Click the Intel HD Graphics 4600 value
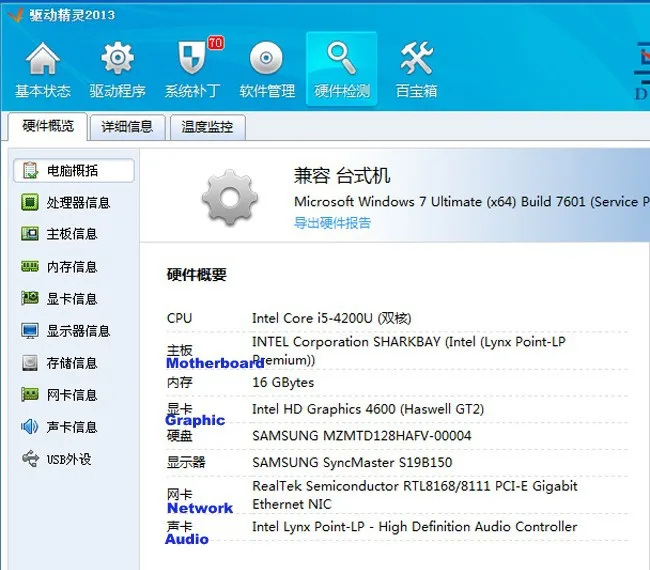Viewport: 650px width, 570px height. (x=368, y=409)
